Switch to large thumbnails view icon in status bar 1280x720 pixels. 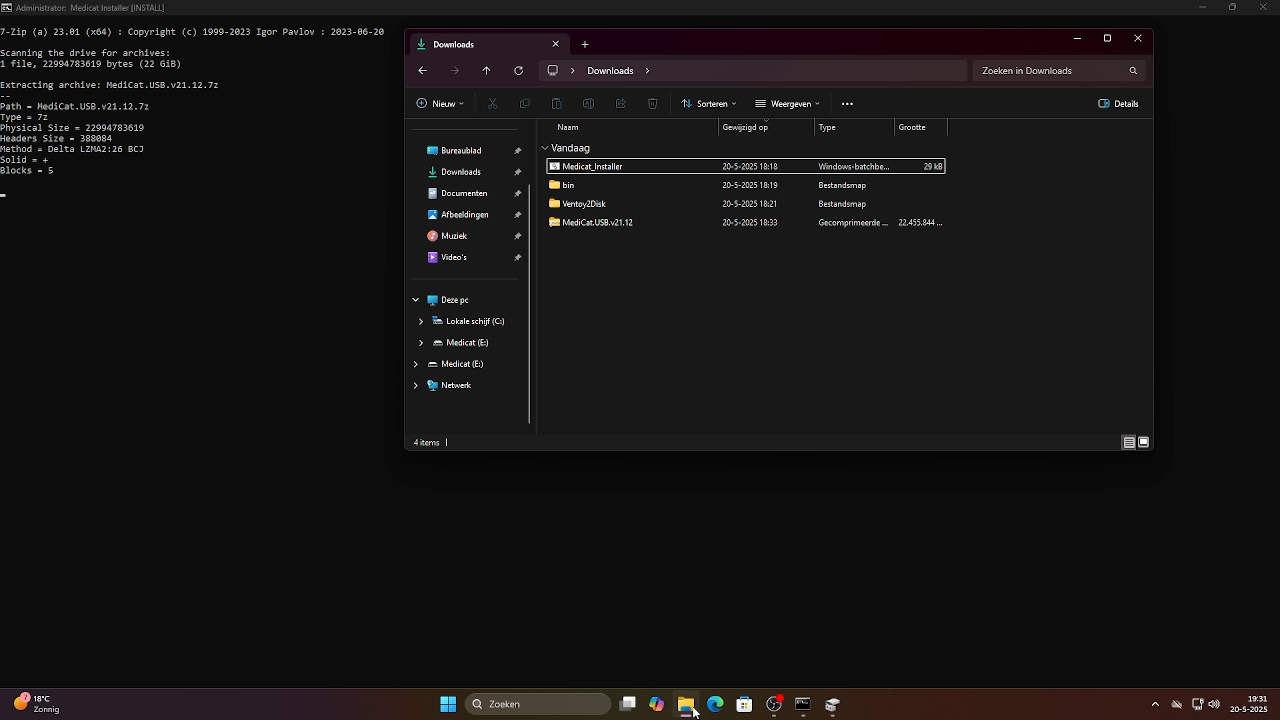(1143, 442)
